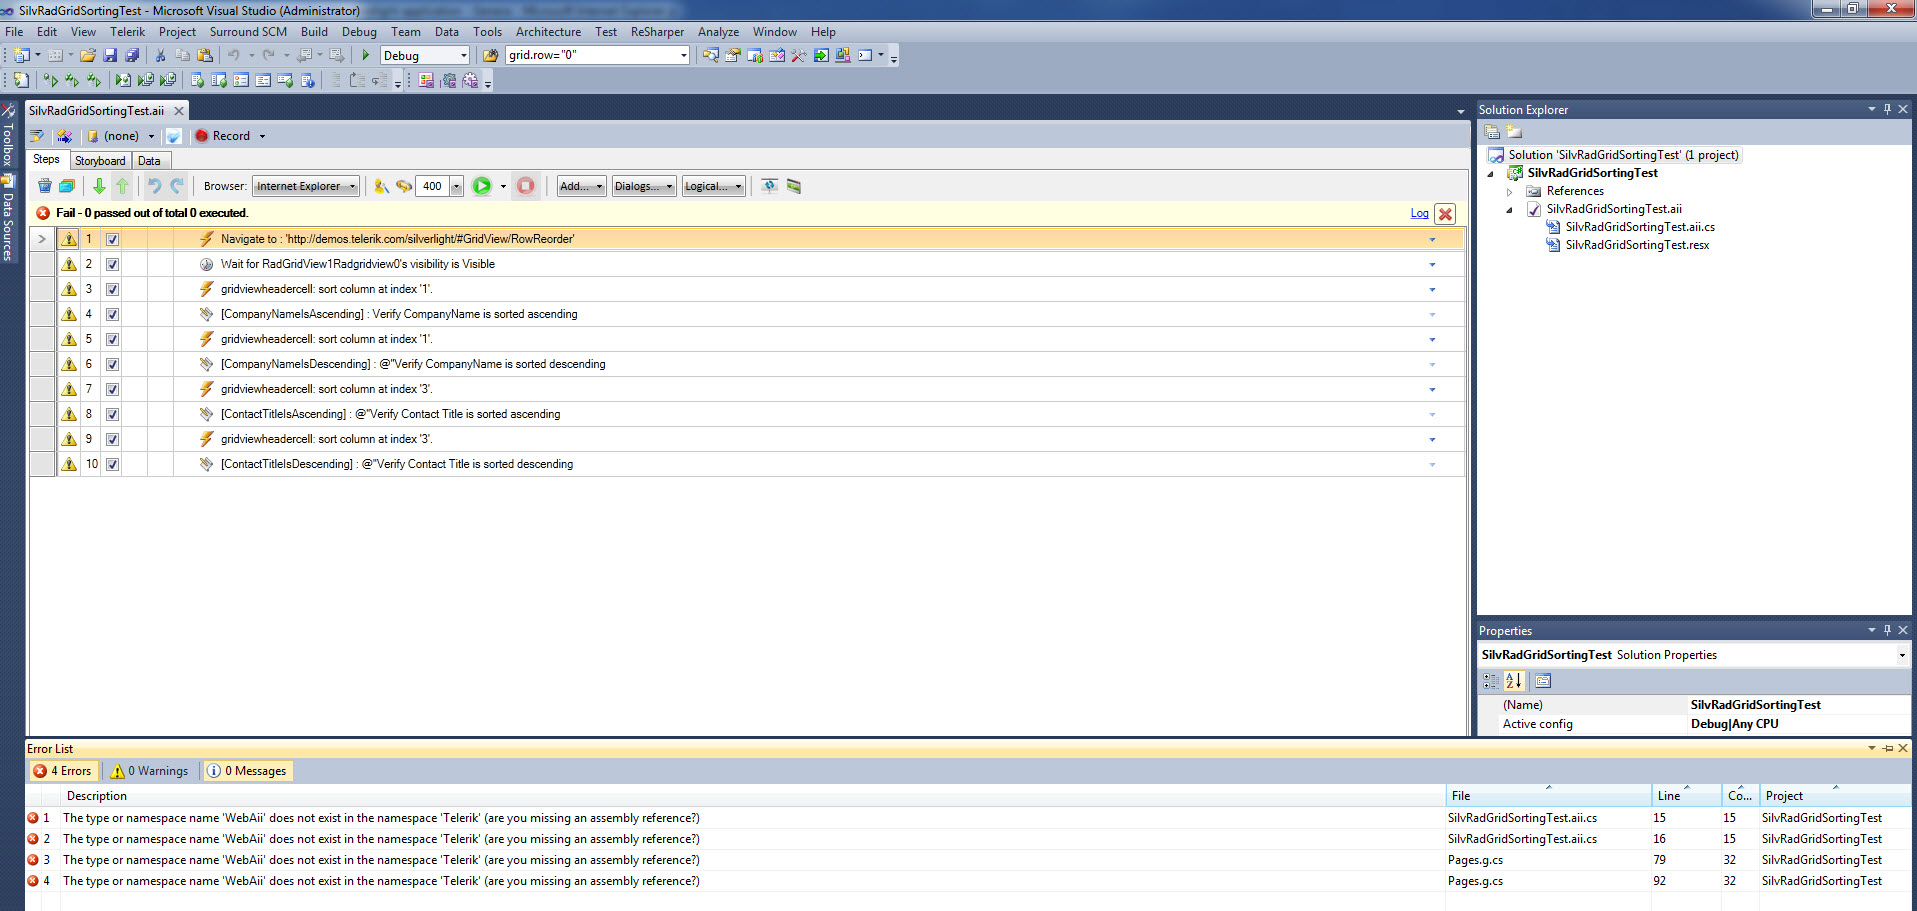Open the Telerik menu
This screenshot has height=911, width=1917.
(x=127, y=32)
